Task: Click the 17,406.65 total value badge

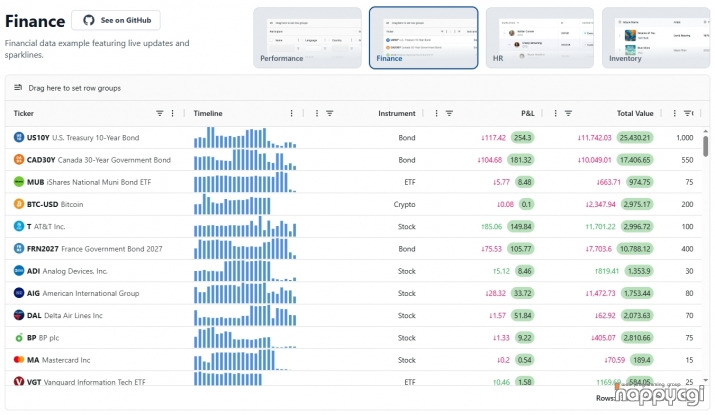Action: (635, 160)
